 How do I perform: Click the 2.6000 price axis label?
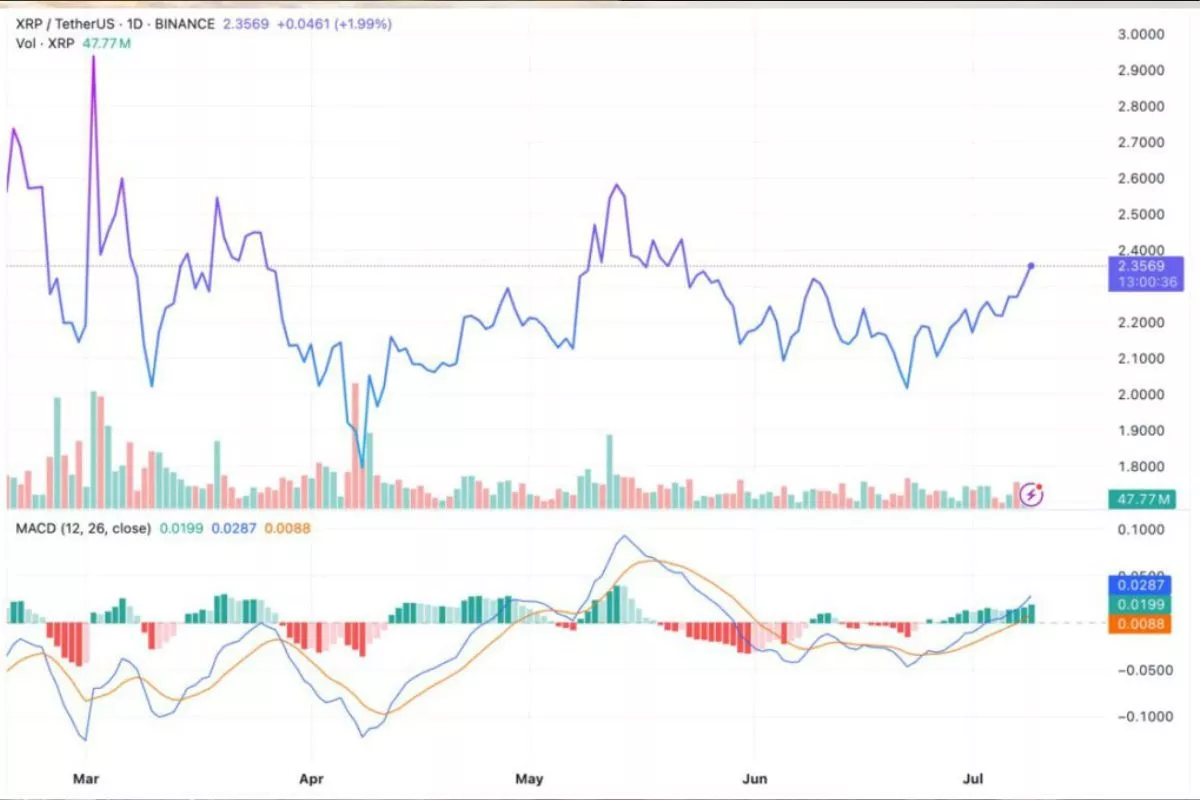(1143, 178)
